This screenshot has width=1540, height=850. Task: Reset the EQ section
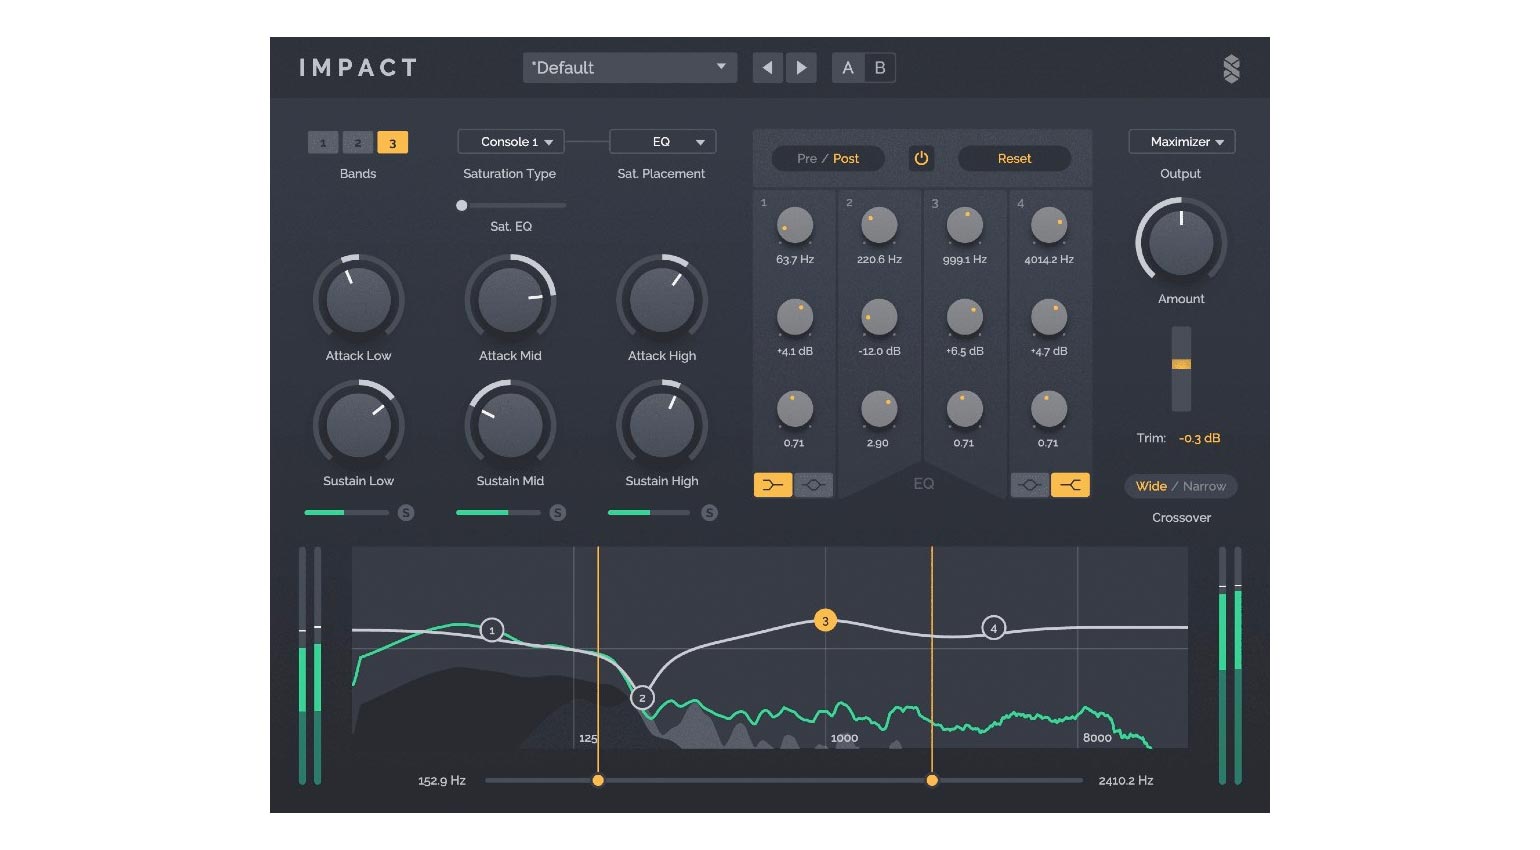click(1014, 158)
